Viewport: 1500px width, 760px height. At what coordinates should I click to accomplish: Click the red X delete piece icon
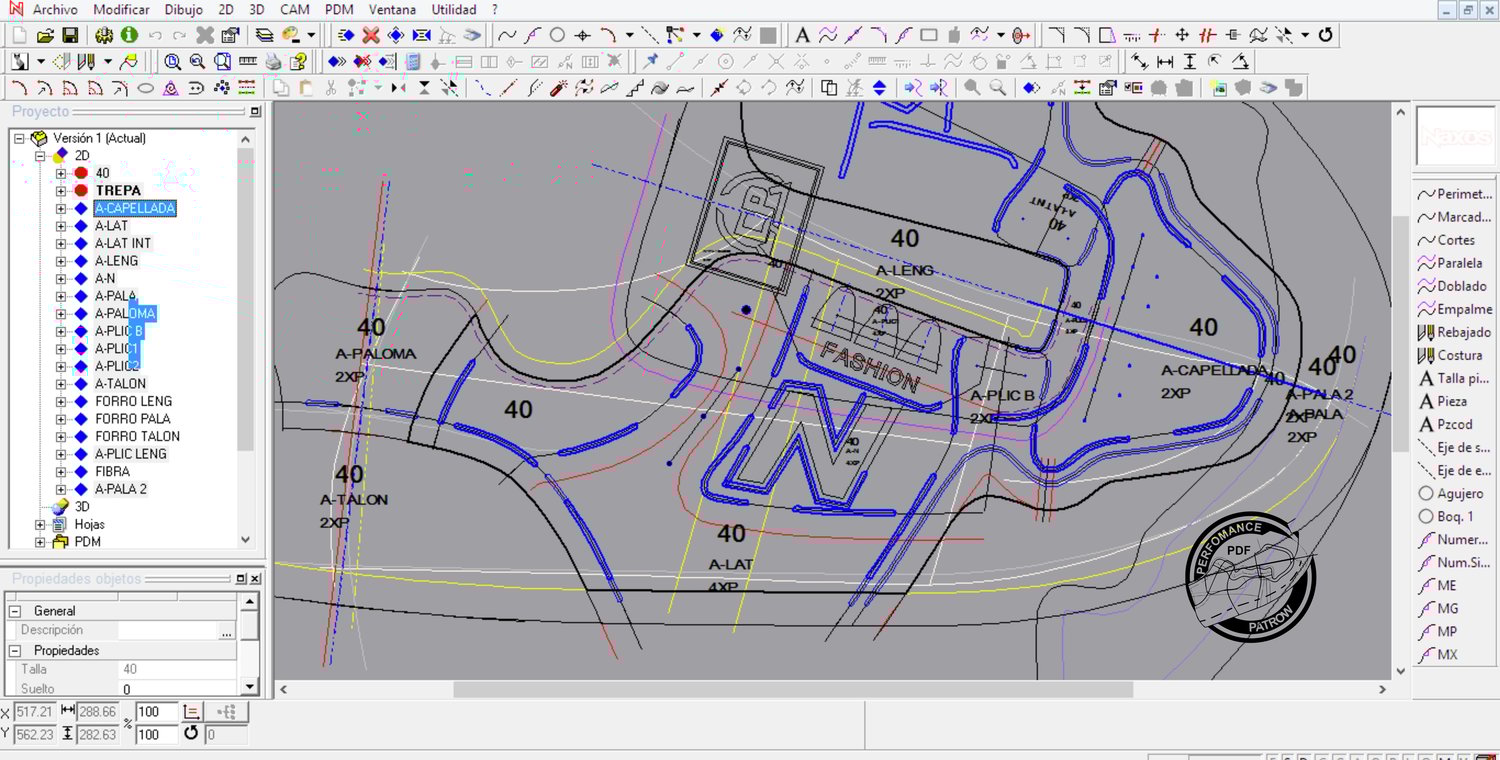371,35
